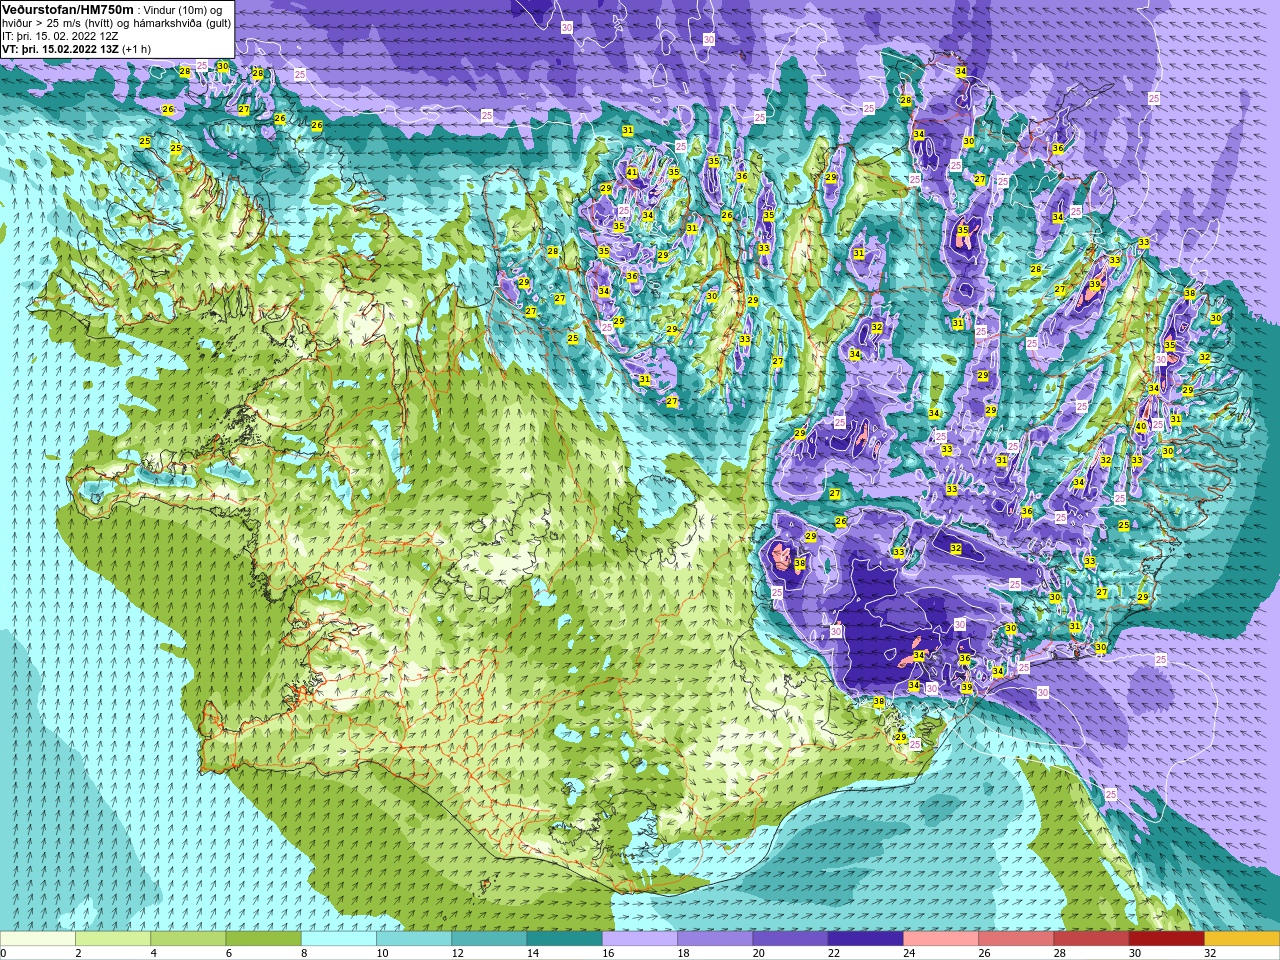Viewport: 1280px width, 960px height.
Task: Click the 10–12 m/s light turquoise legend swatch
Action: (x=414, y=939)
